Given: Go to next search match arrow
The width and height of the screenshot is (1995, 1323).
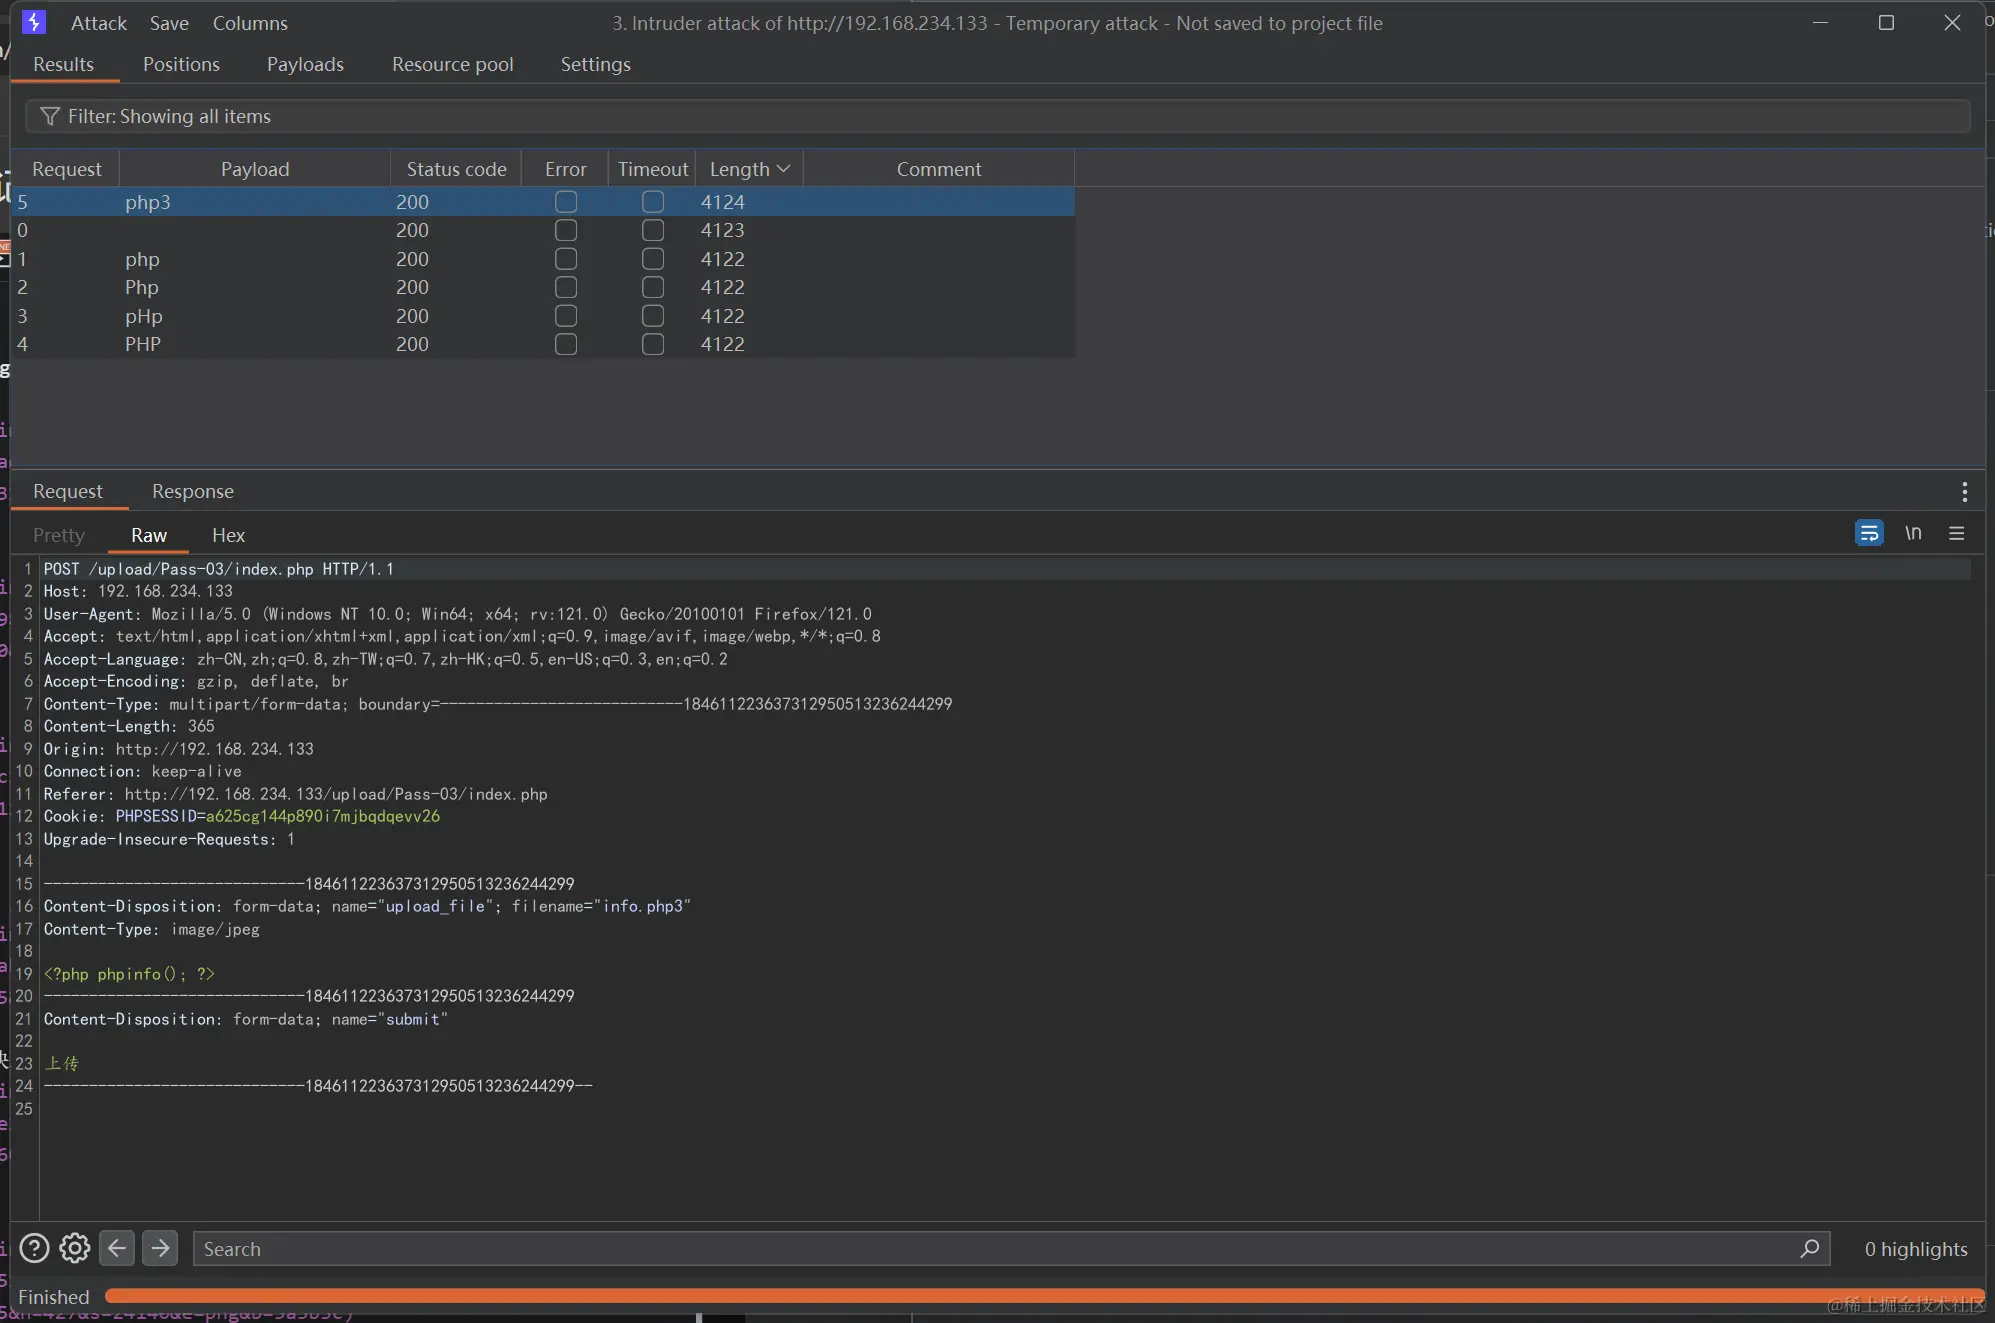Looking at the screenshot, I should [160, 1248].
